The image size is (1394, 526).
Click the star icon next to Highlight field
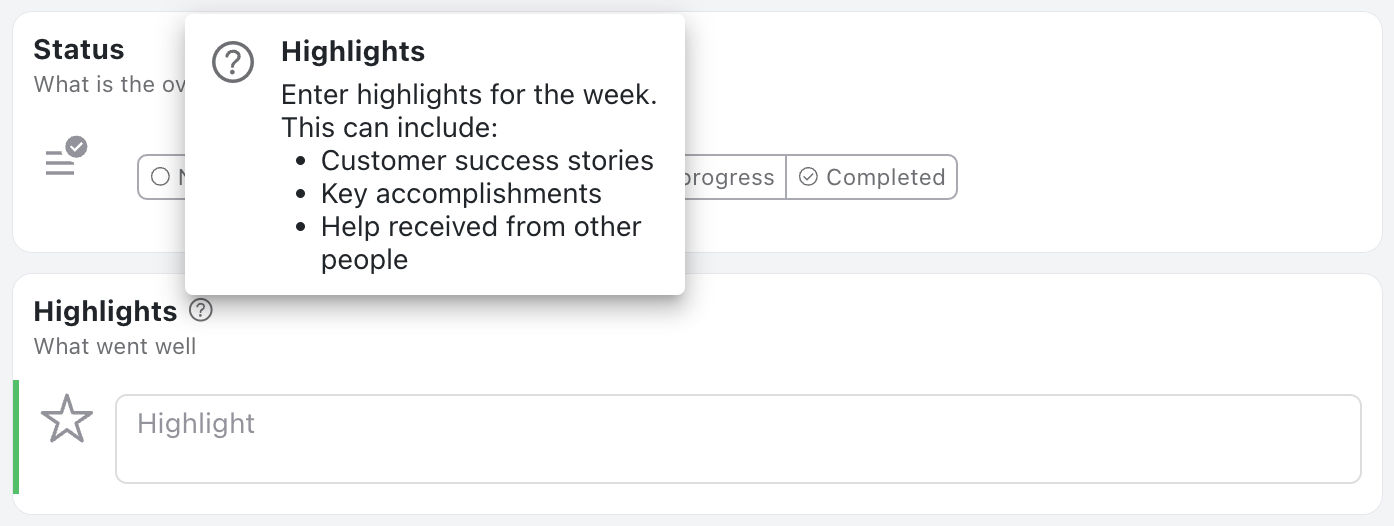click(x=67, y=420)
